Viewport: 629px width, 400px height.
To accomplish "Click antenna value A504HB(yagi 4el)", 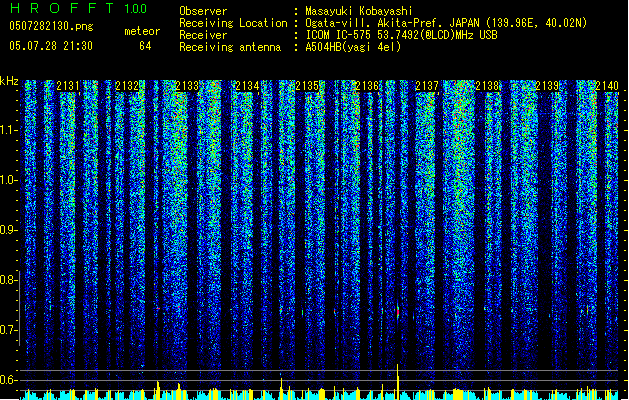I will click(353, 47).
